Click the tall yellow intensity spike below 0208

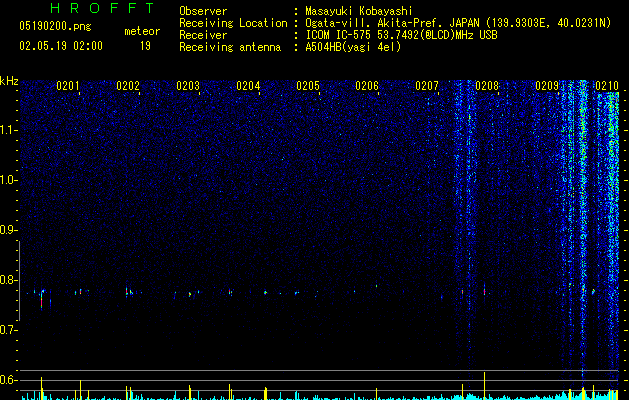point(484,385)
